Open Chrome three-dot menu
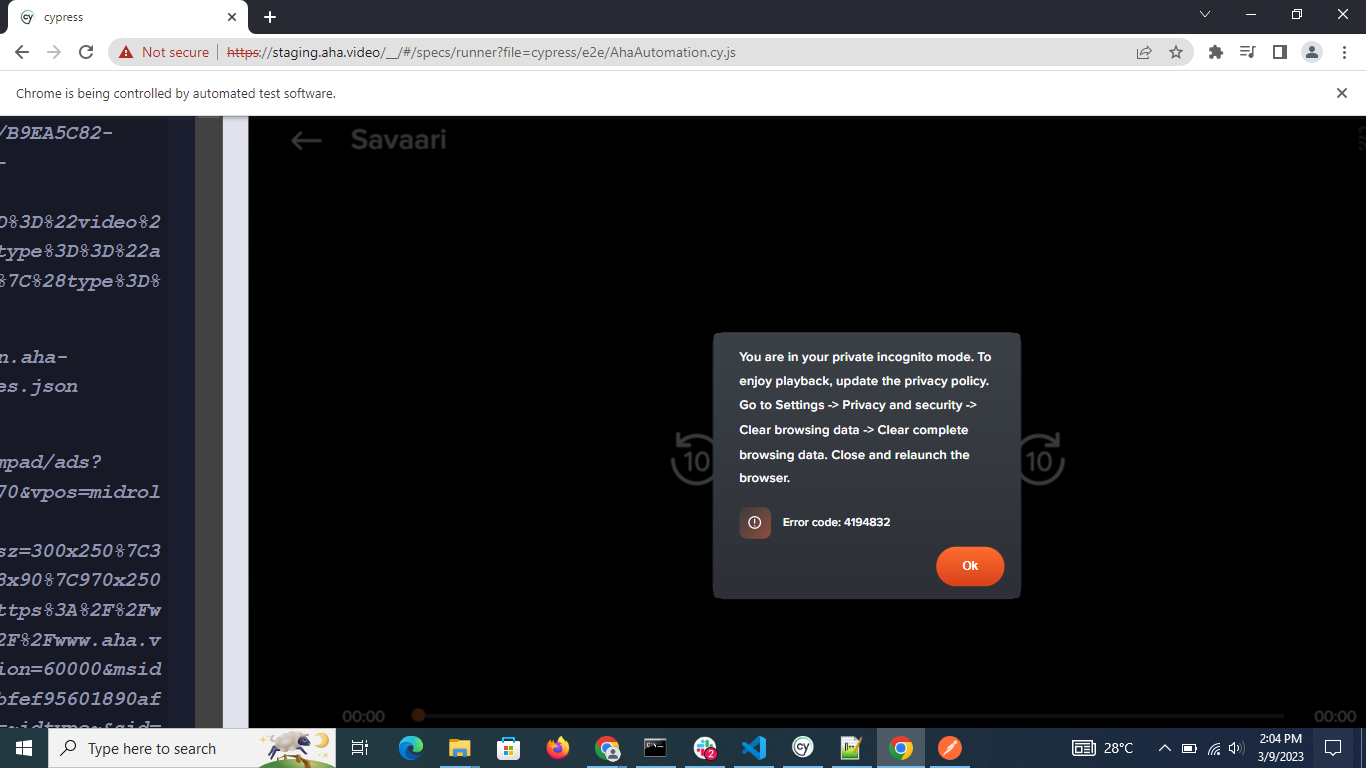 click(1343, 52)
